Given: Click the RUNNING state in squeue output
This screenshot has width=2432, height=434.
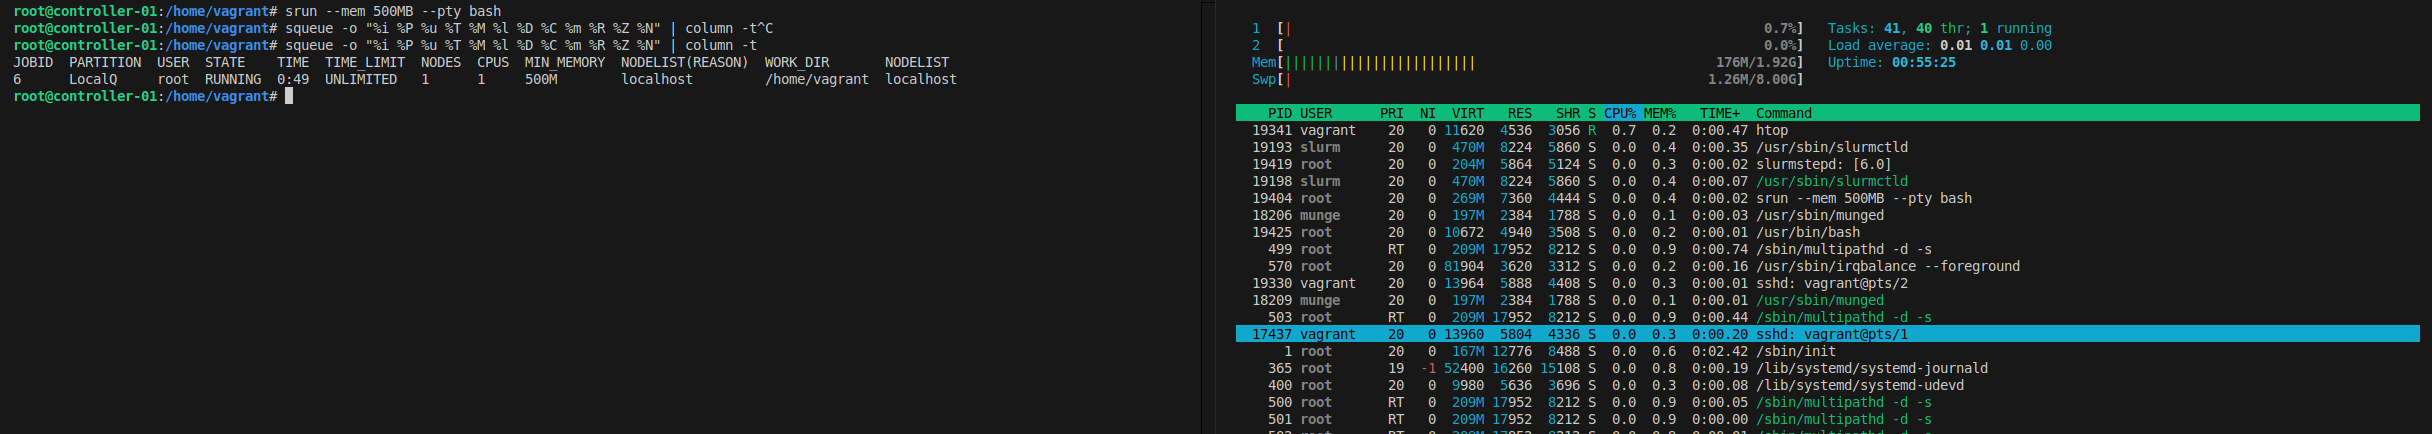Looking at the screenshot, I should pyautogui.click(x=233, y=79).
